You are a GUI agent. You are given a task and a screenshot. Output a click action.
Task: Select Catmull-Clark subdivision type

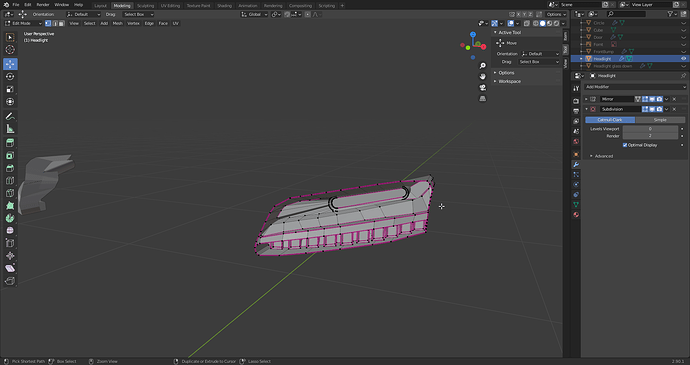click(x=610, y=120)
